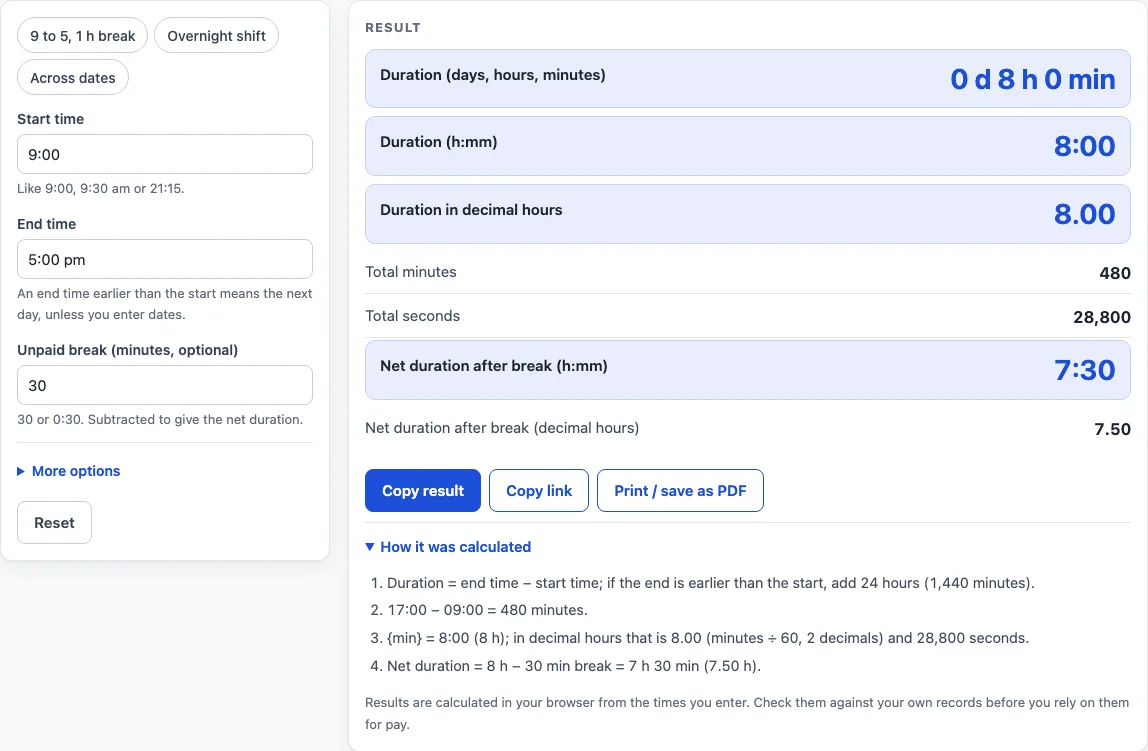The height and width of the screenshot is (751, 1148).
Task: Click the 'Duration (days, hours, minutes)' label
Action: coord(493,75)
